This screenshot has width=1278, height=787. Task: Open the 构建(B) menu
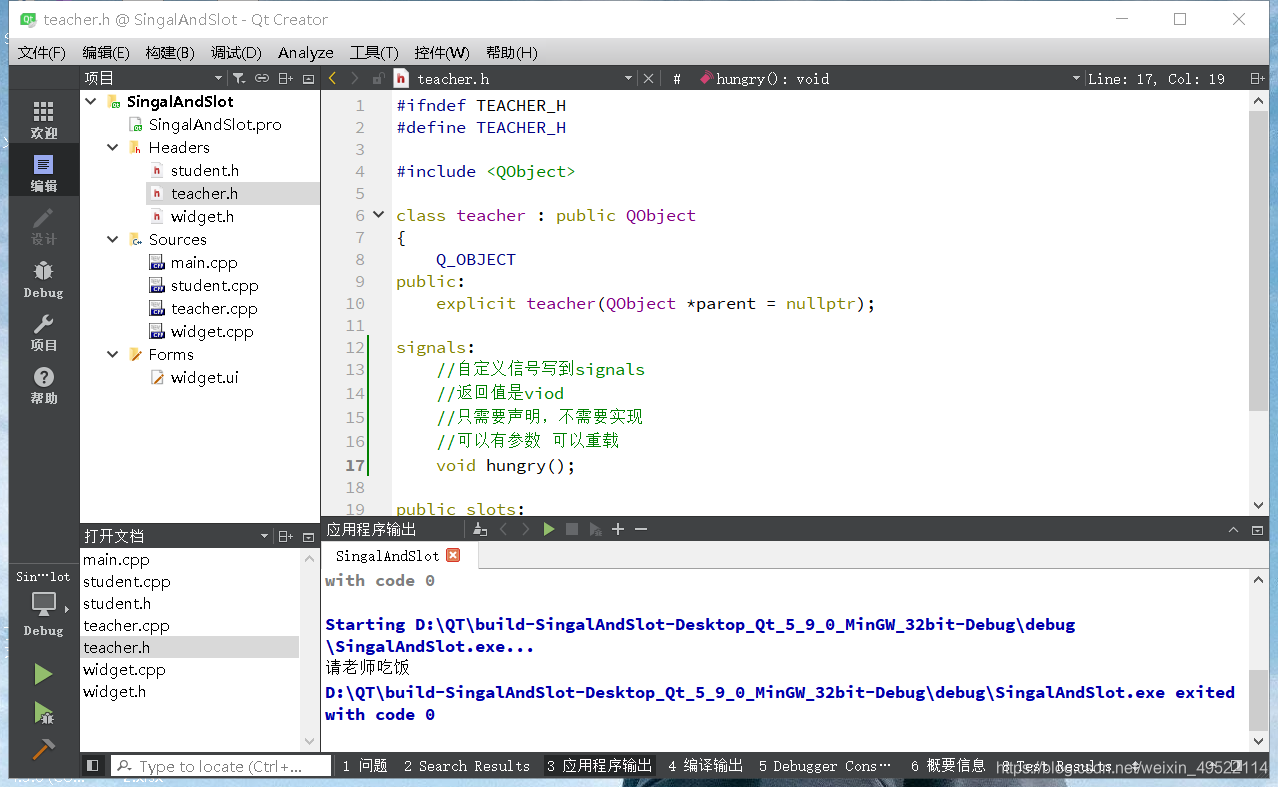point(170,52)
